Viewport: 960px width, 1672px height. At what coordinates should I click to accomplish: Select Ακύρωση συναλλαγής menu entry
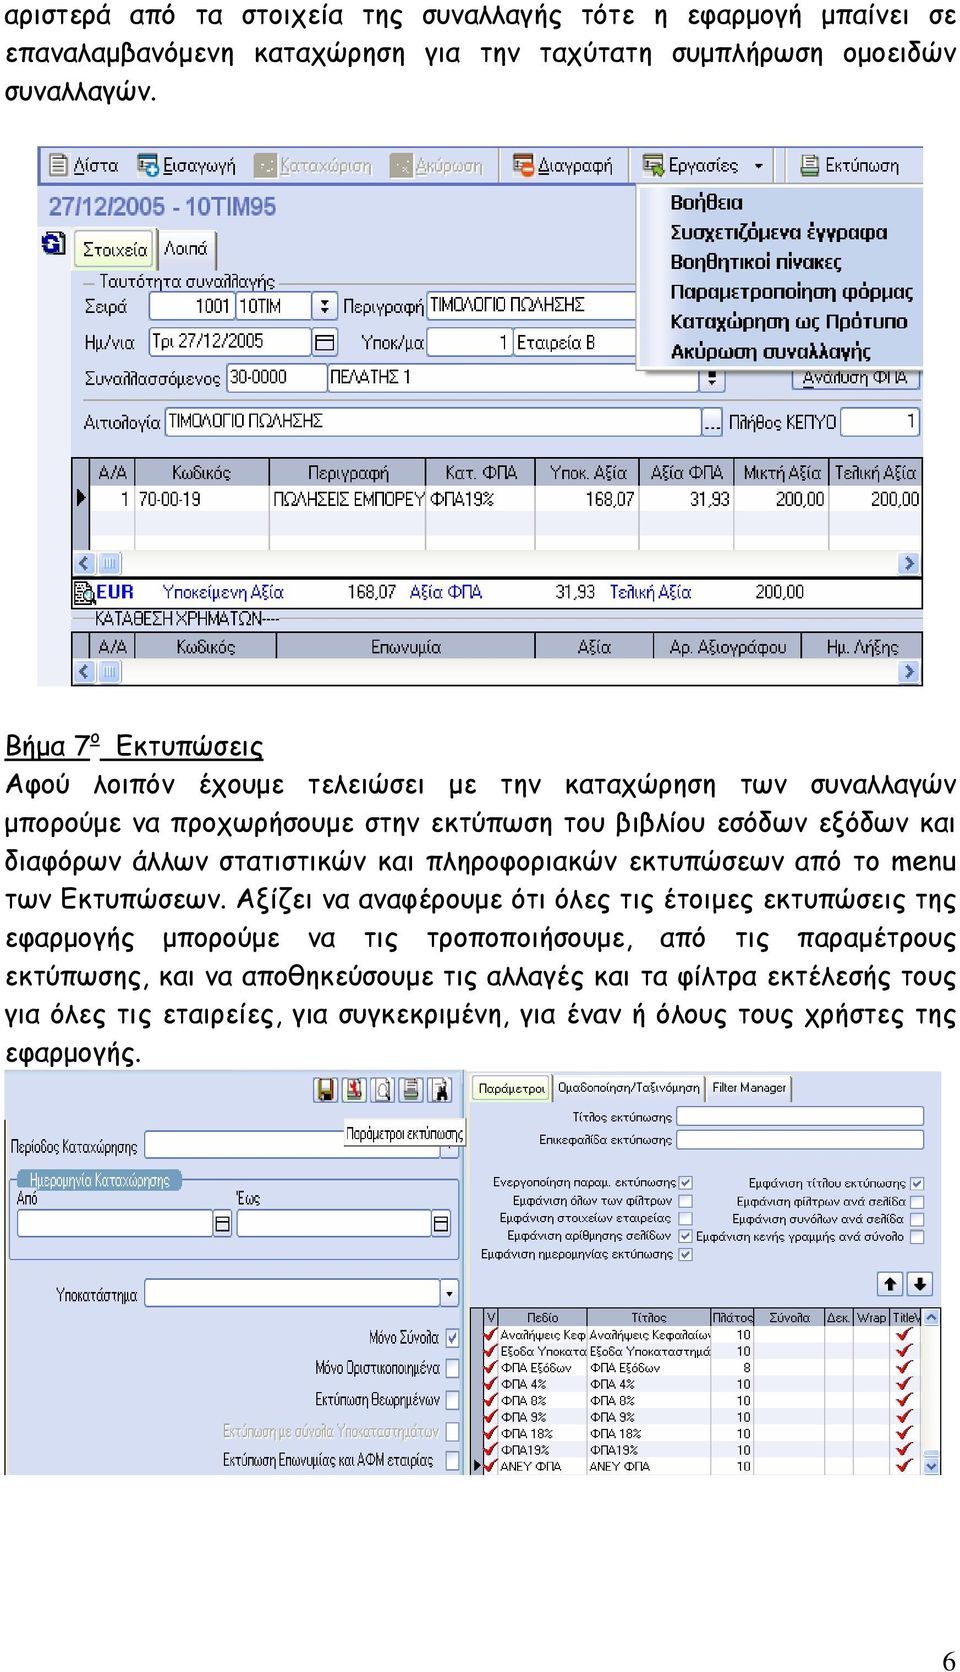770,352
